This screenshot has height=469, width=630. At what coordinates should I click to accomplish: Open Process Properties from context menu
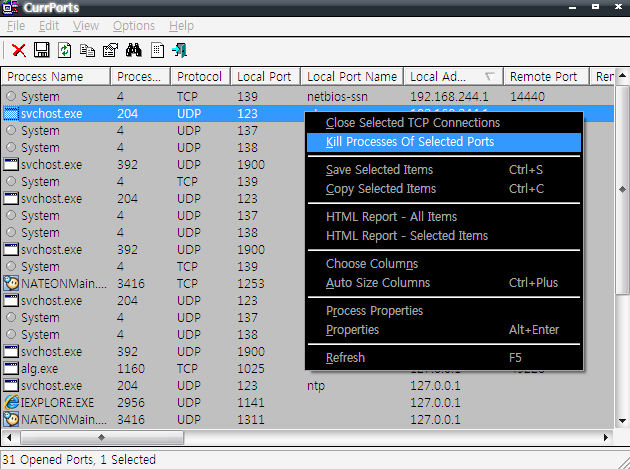pos(444,311)
